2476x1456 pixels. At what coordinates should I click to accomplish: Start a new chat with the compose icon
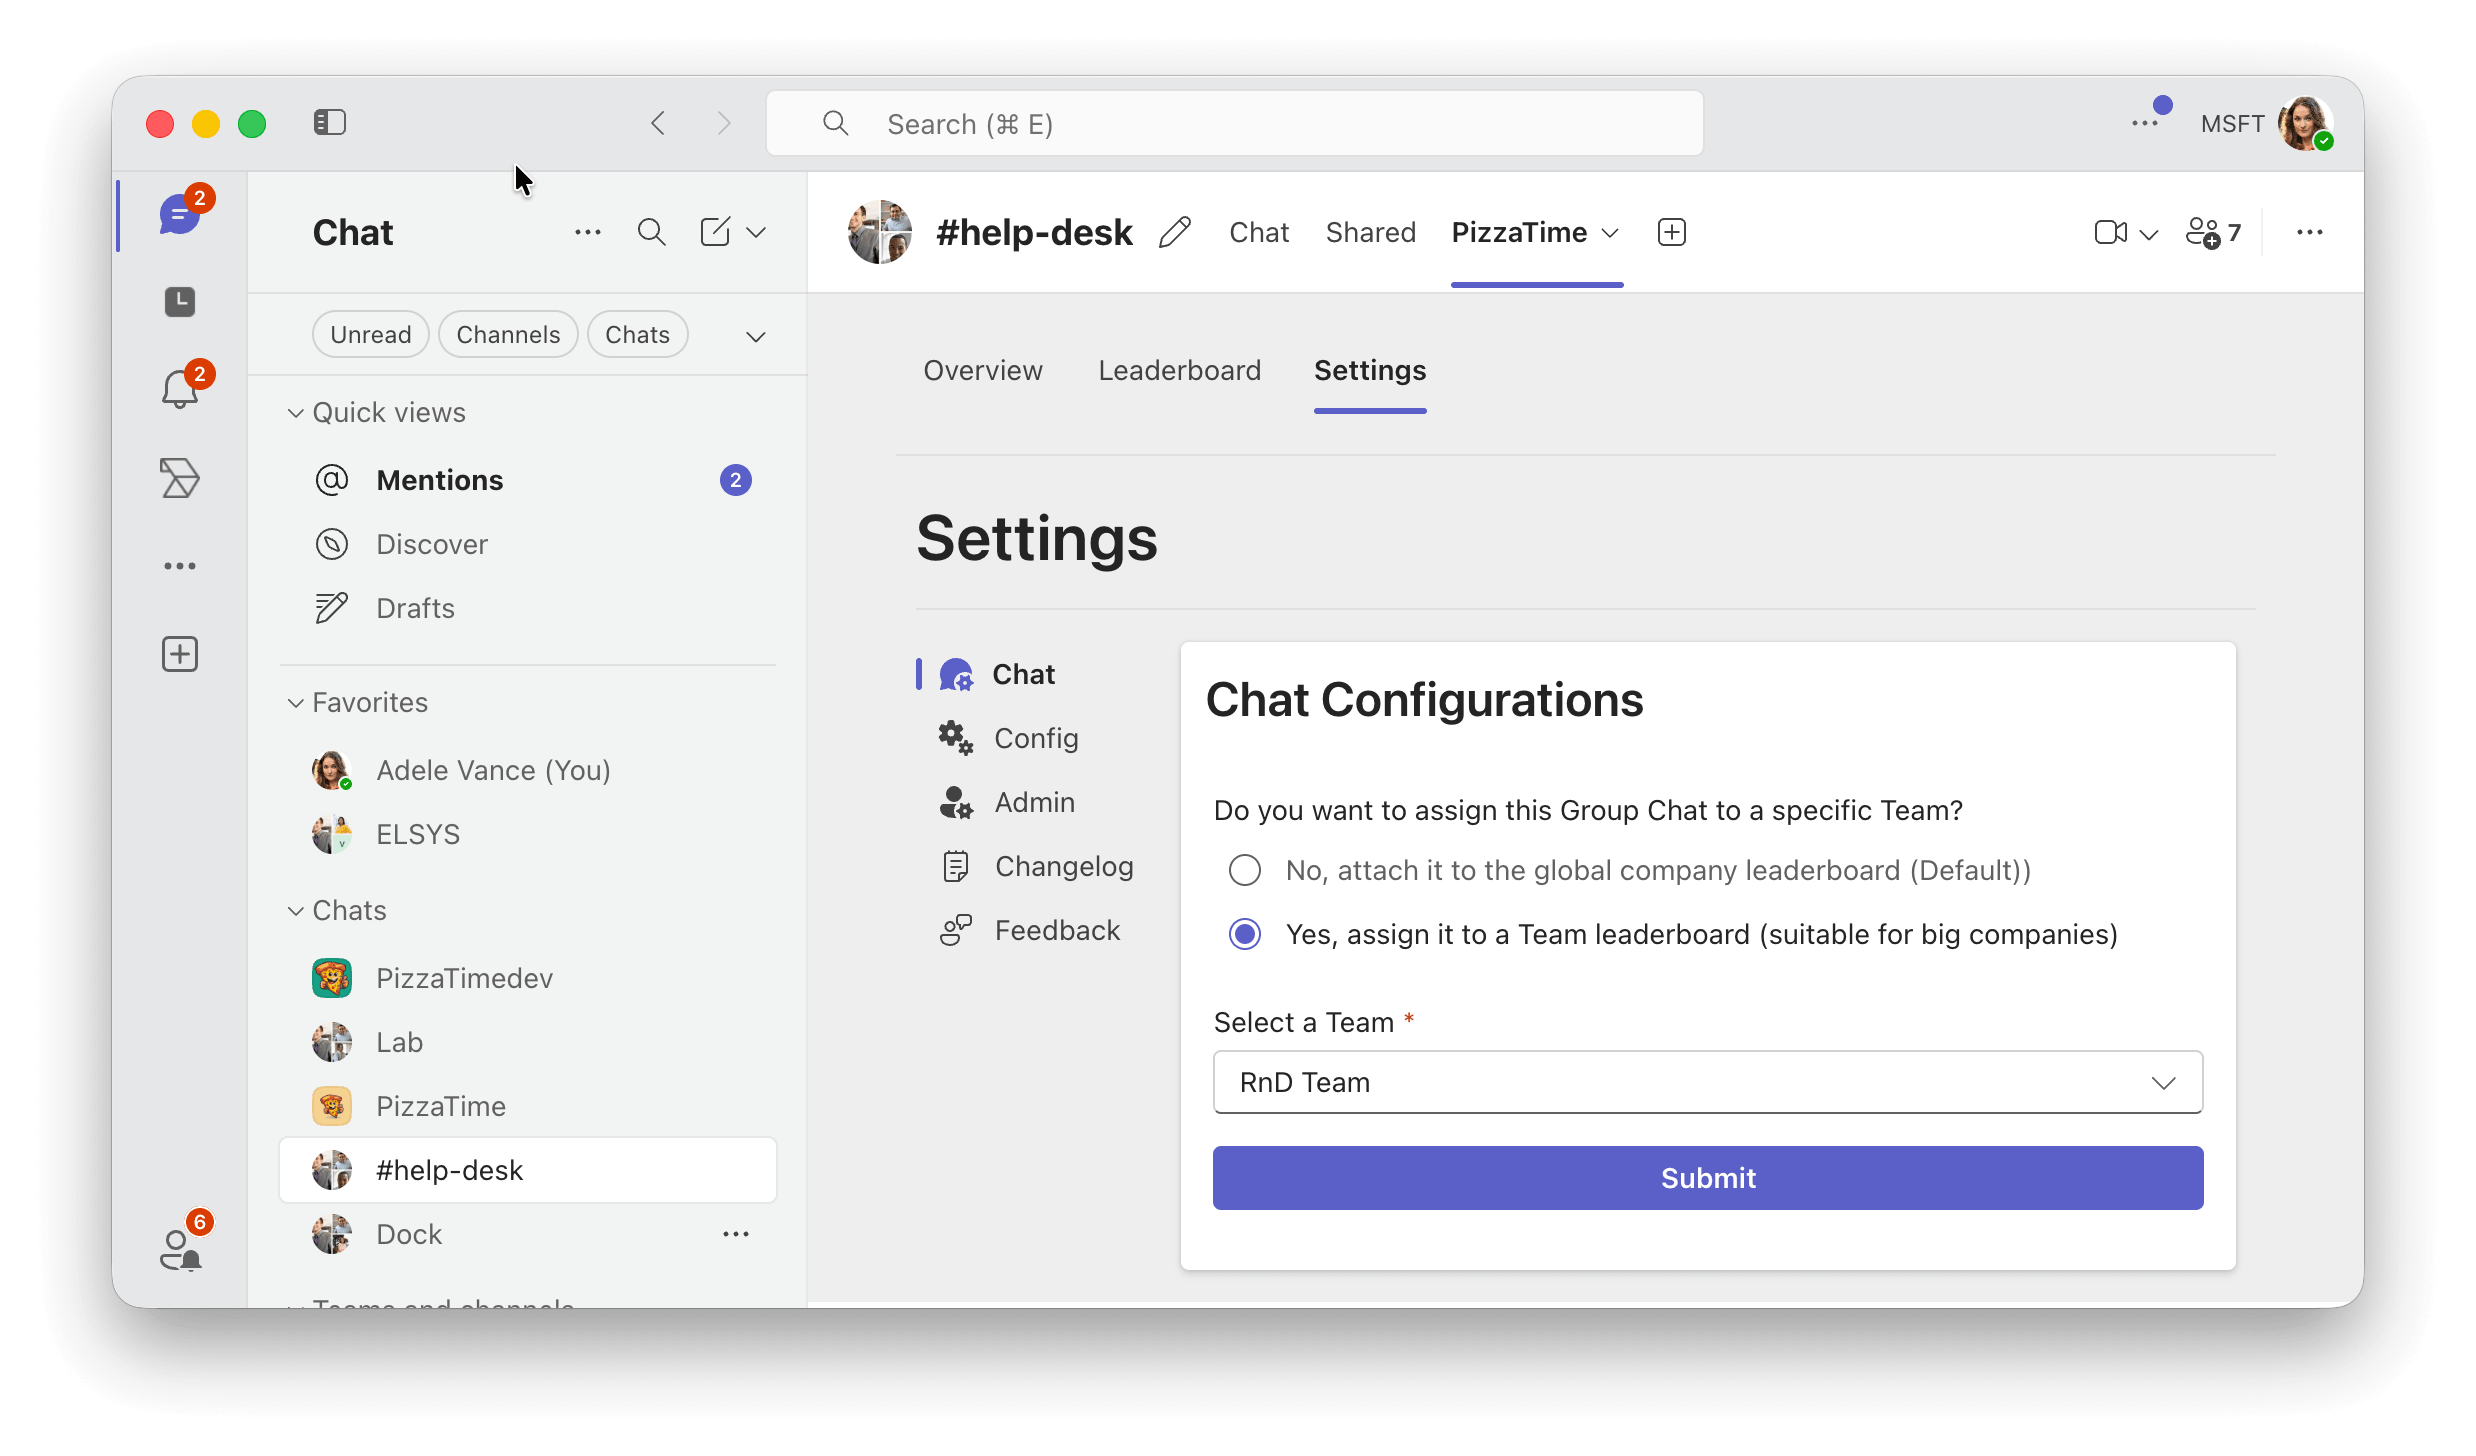coord(715,232)
